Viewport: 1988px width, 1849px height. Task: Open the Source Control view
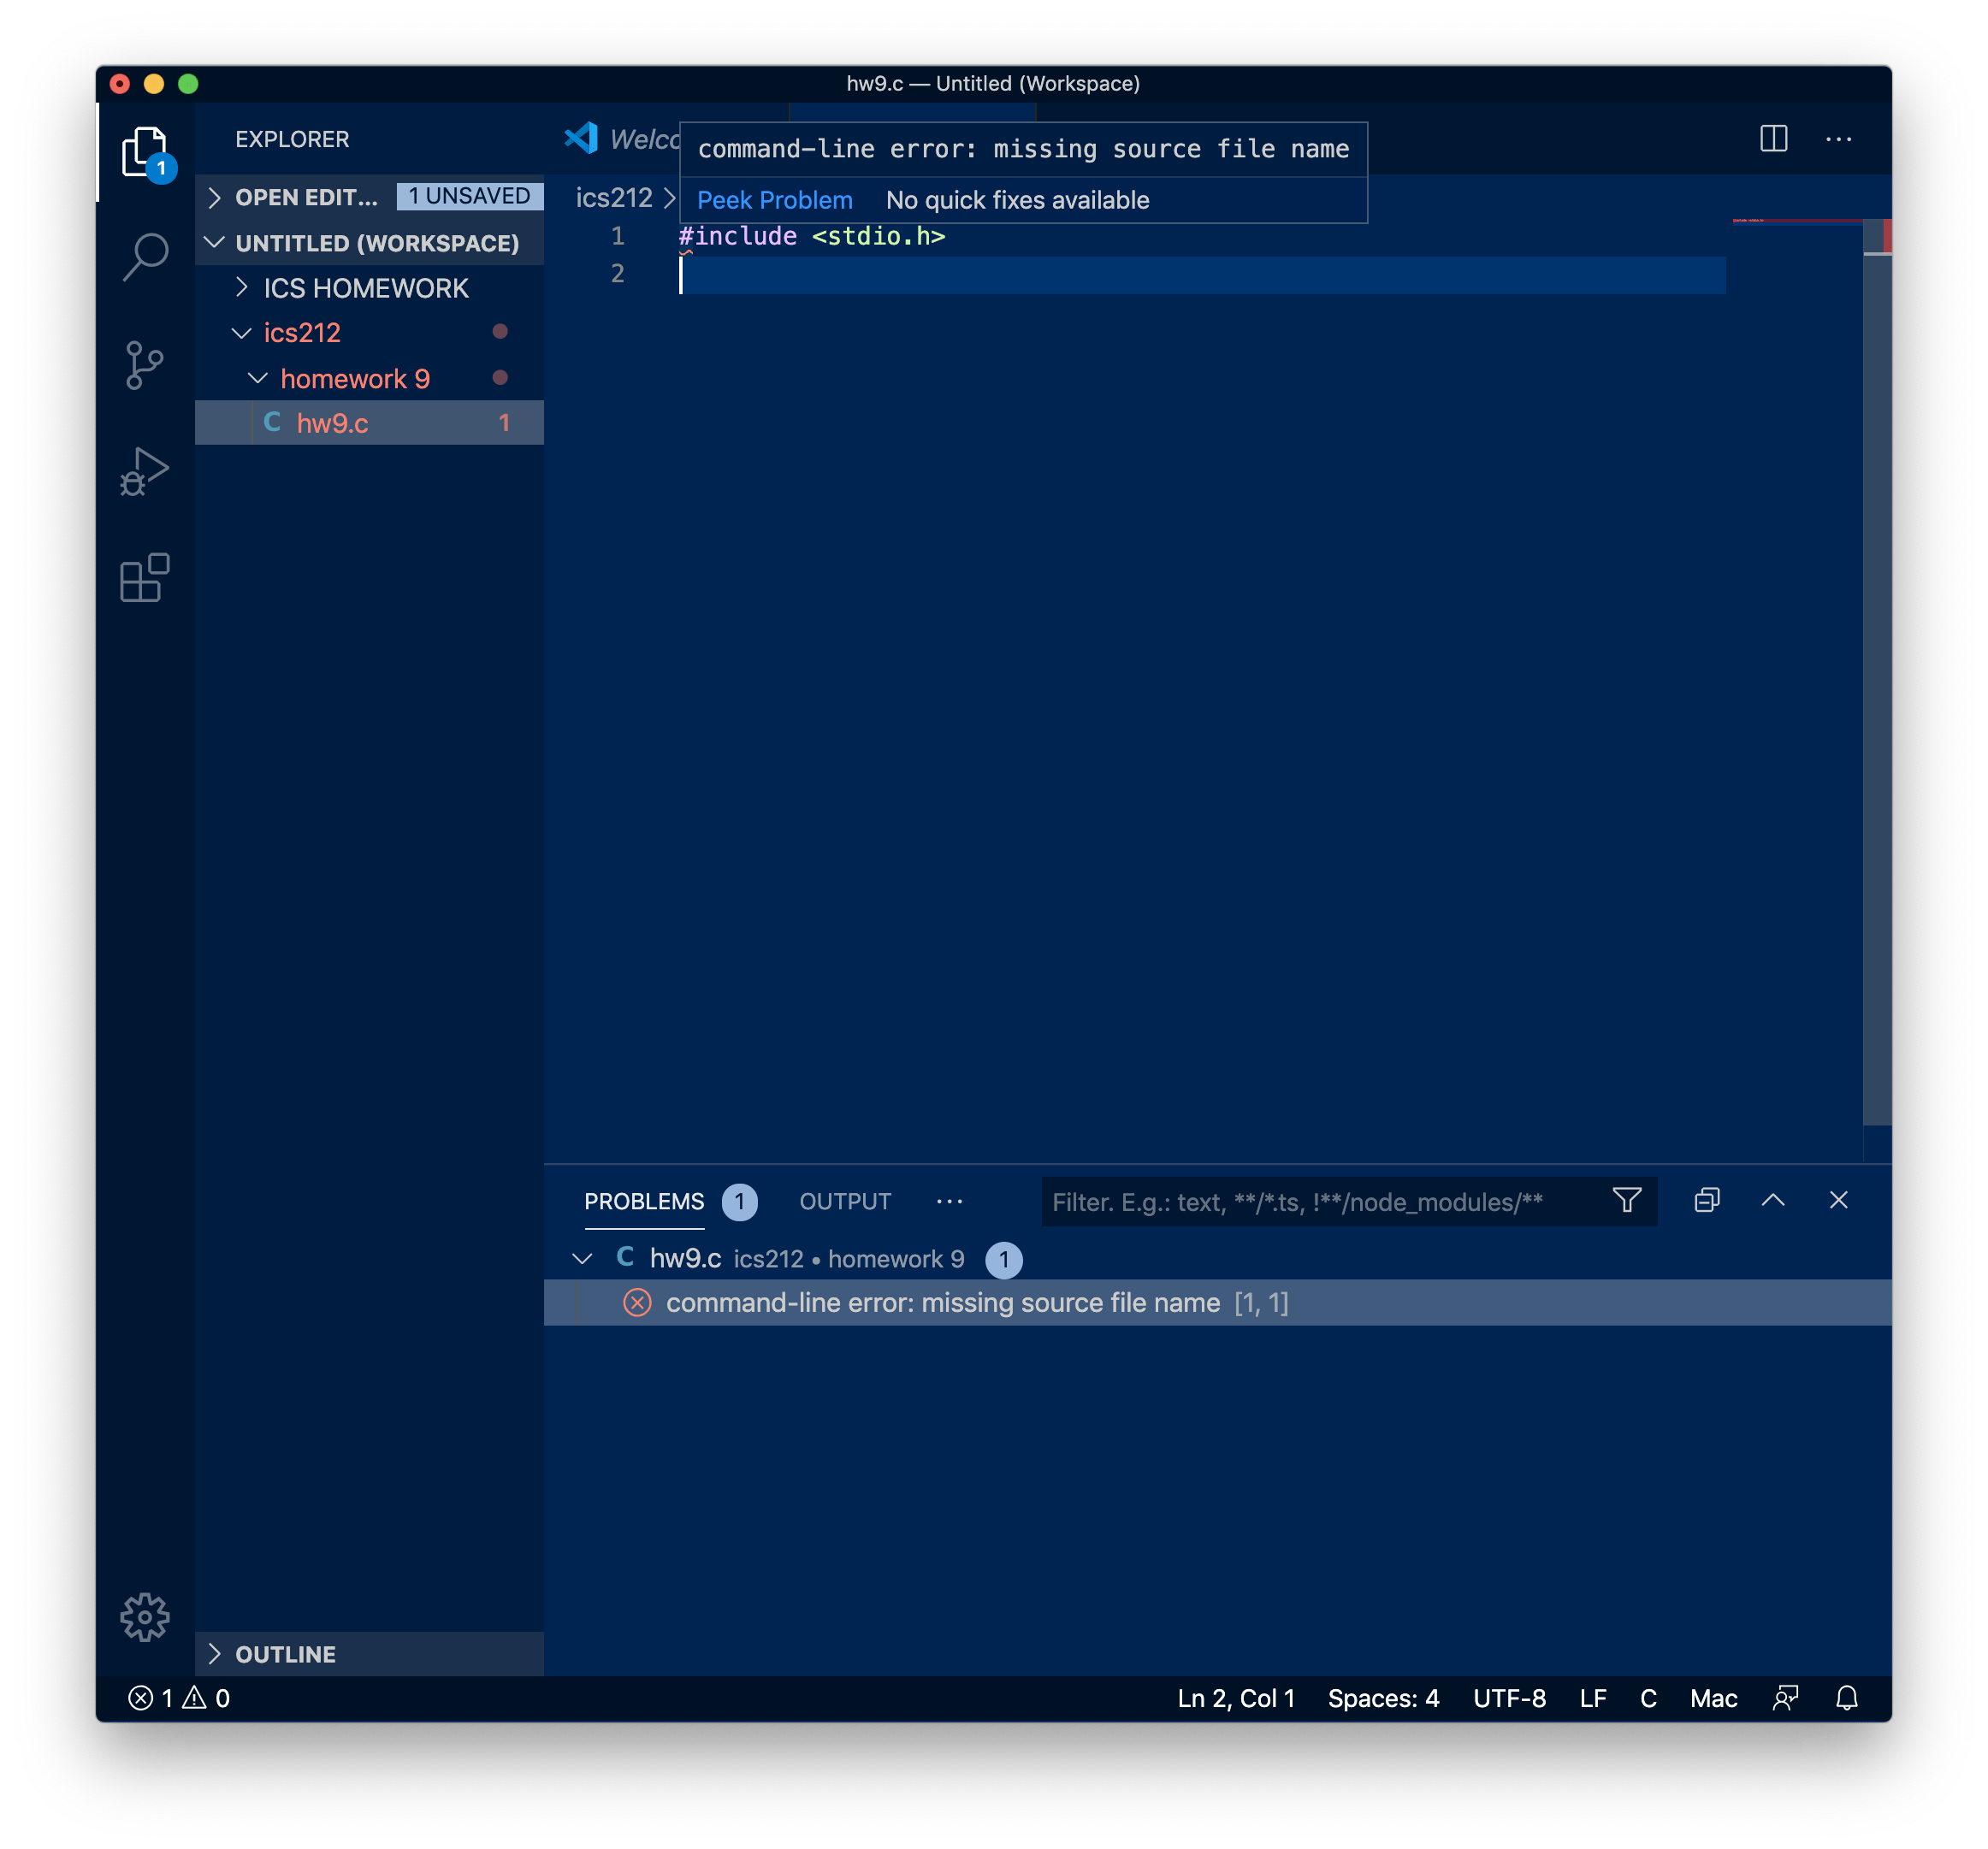coord(145,365)
